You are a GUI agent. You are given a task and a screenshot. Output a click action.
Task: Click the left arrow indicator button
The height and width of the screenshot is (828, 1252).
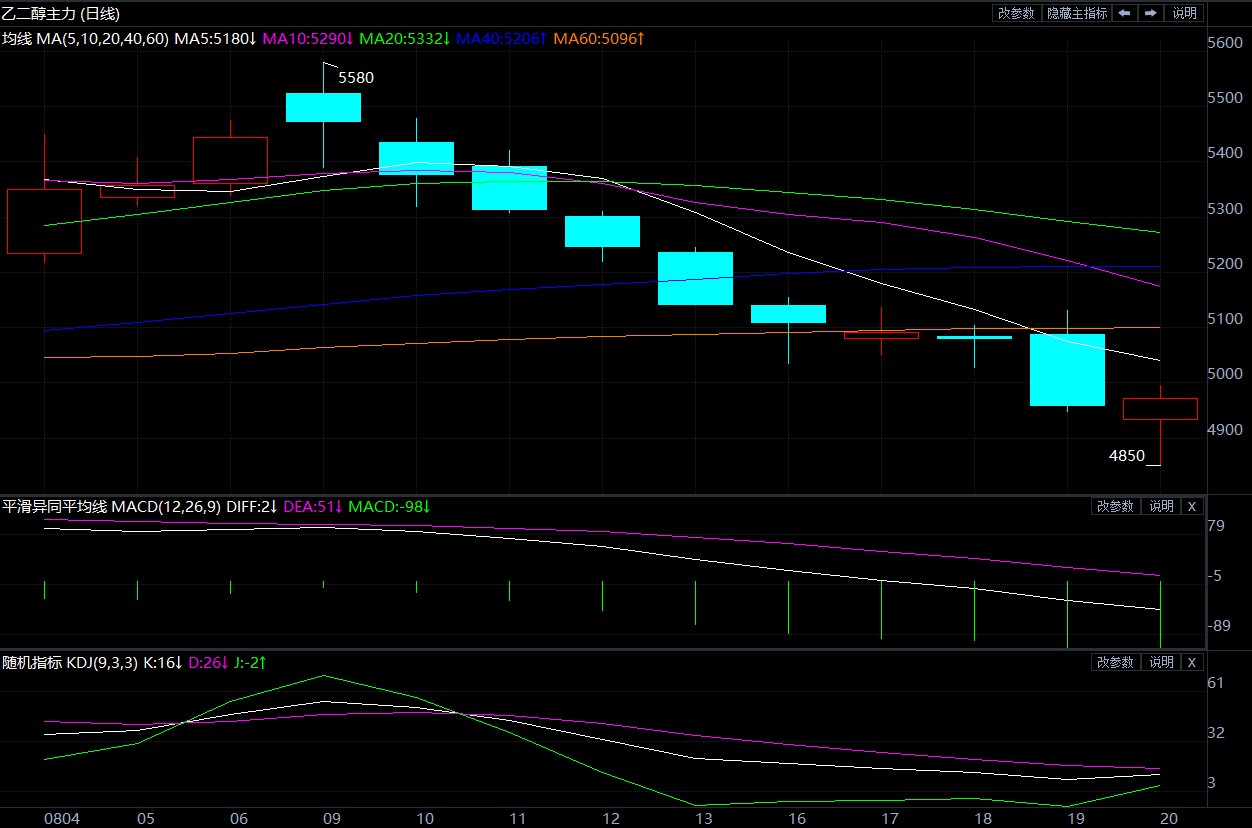point(1125,13)
